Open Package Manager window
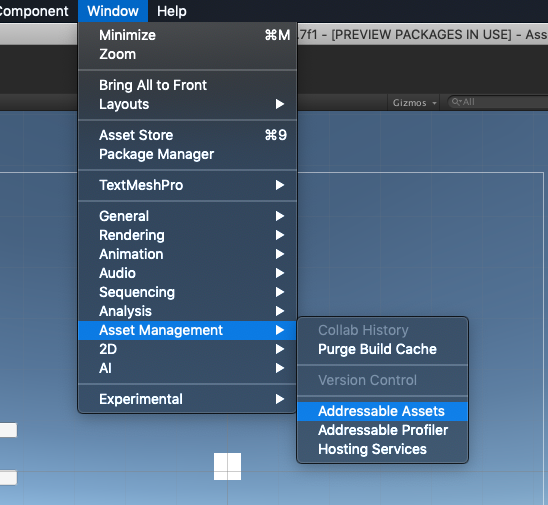548x505 pixels. tap(187, 154)
